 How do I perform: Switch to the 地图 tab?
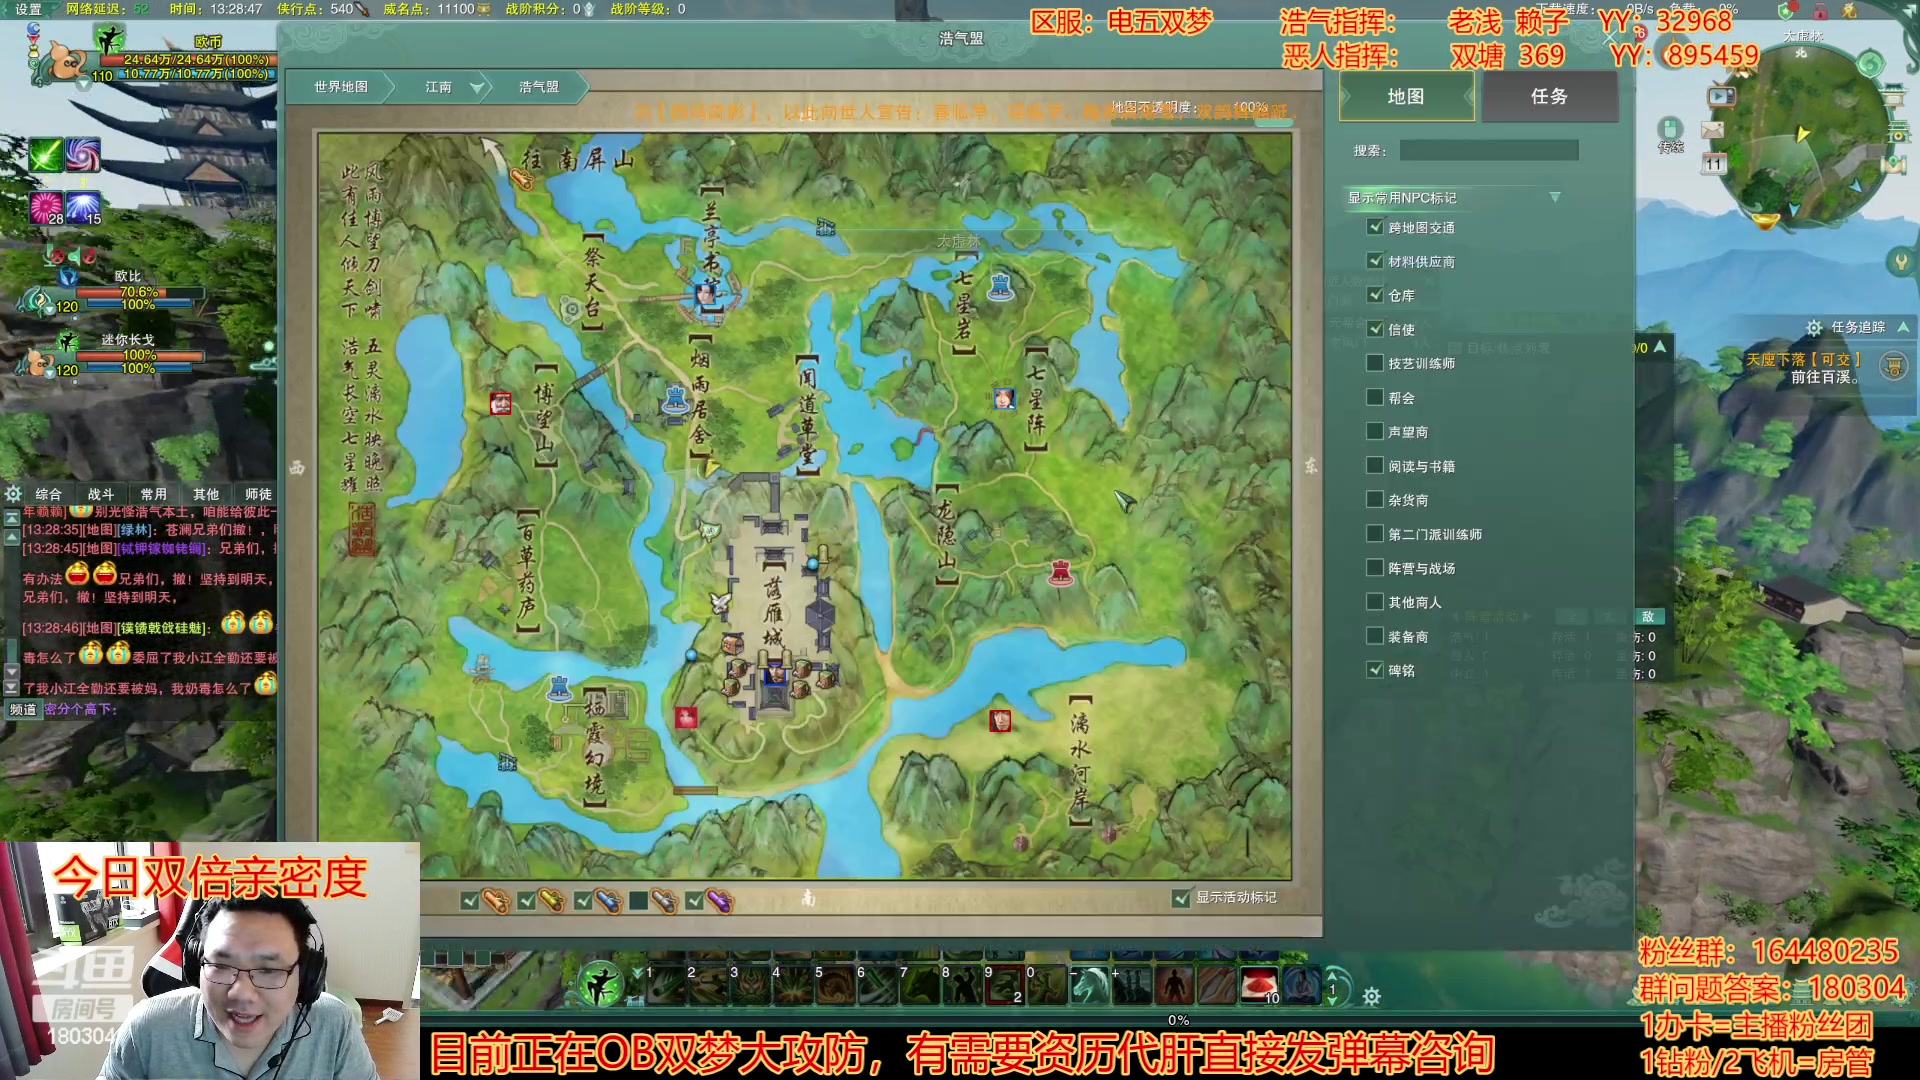click(x=1406, y=97)
